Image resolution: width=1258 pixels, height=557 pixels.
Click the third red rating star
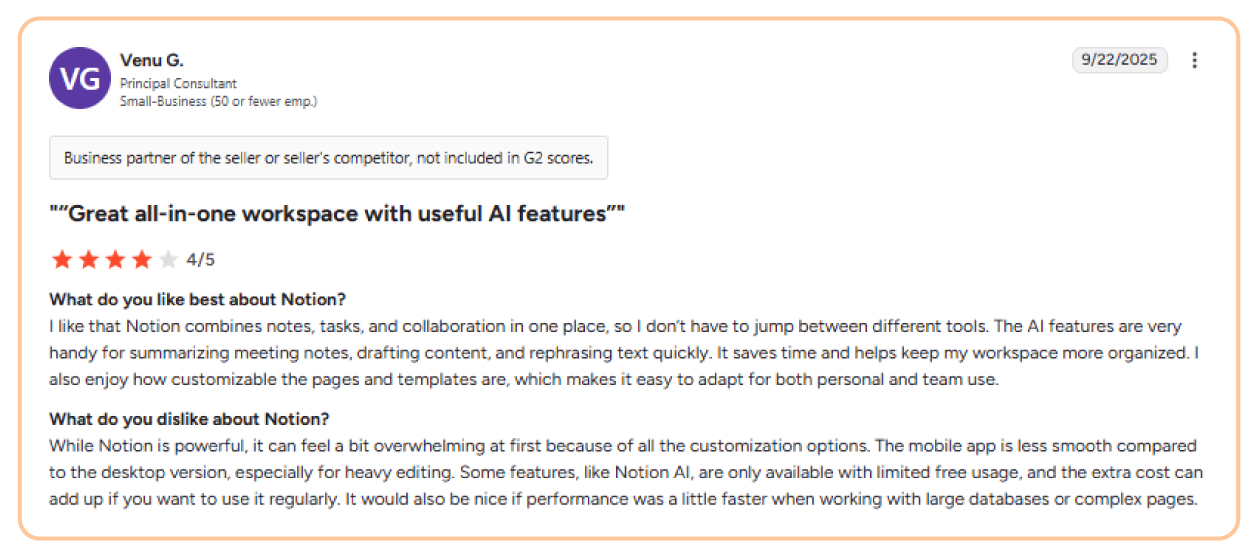click(x=115, y=260)
